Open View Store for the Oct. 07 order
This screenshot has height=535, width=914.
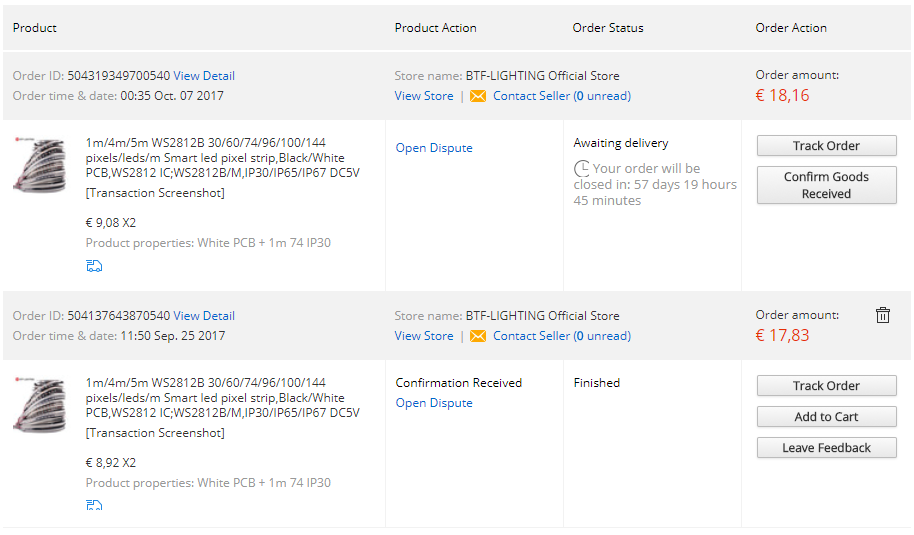point(424,96)
